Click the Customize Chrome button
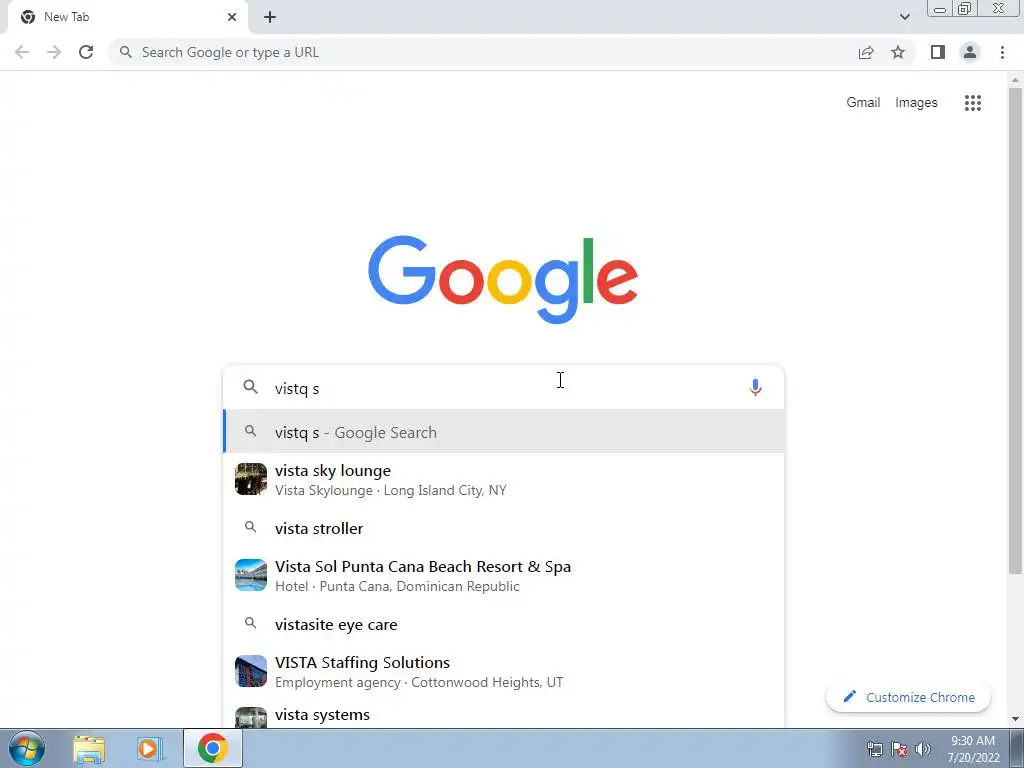 tap(908, 697)
